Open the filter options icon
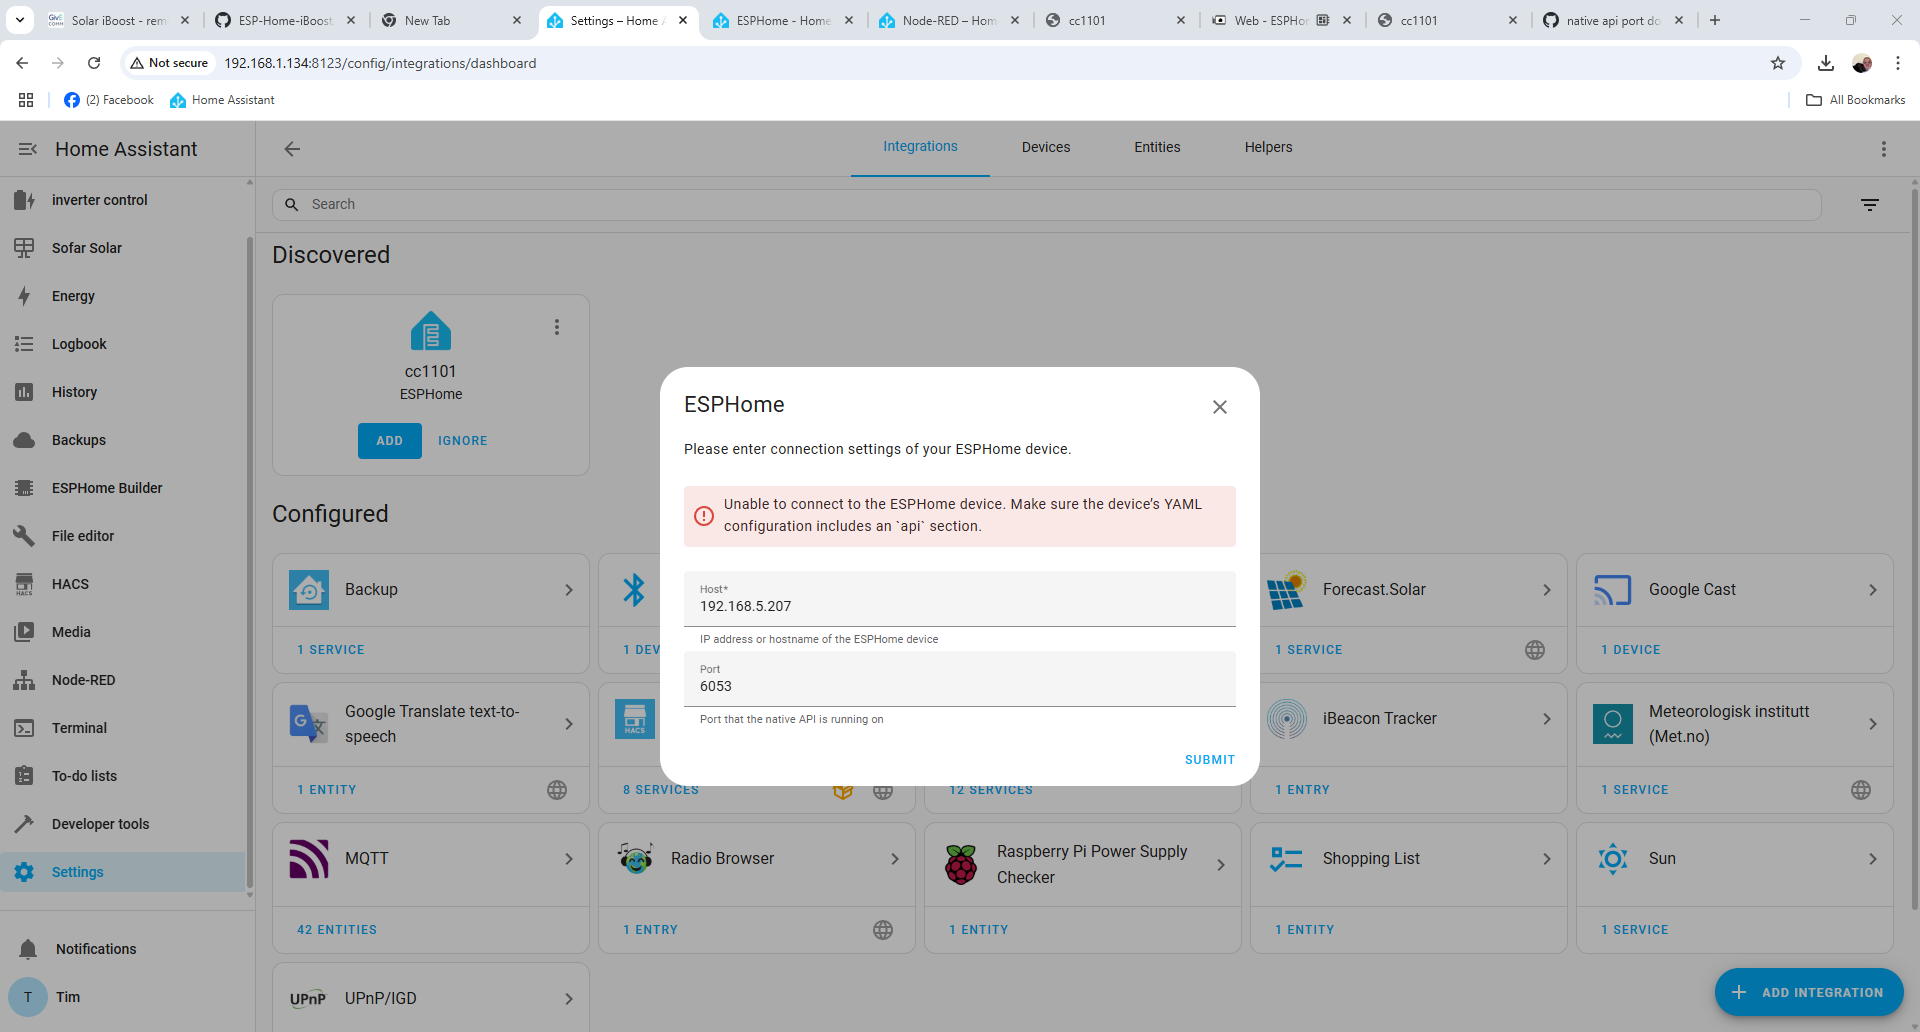 point(1869,205)
